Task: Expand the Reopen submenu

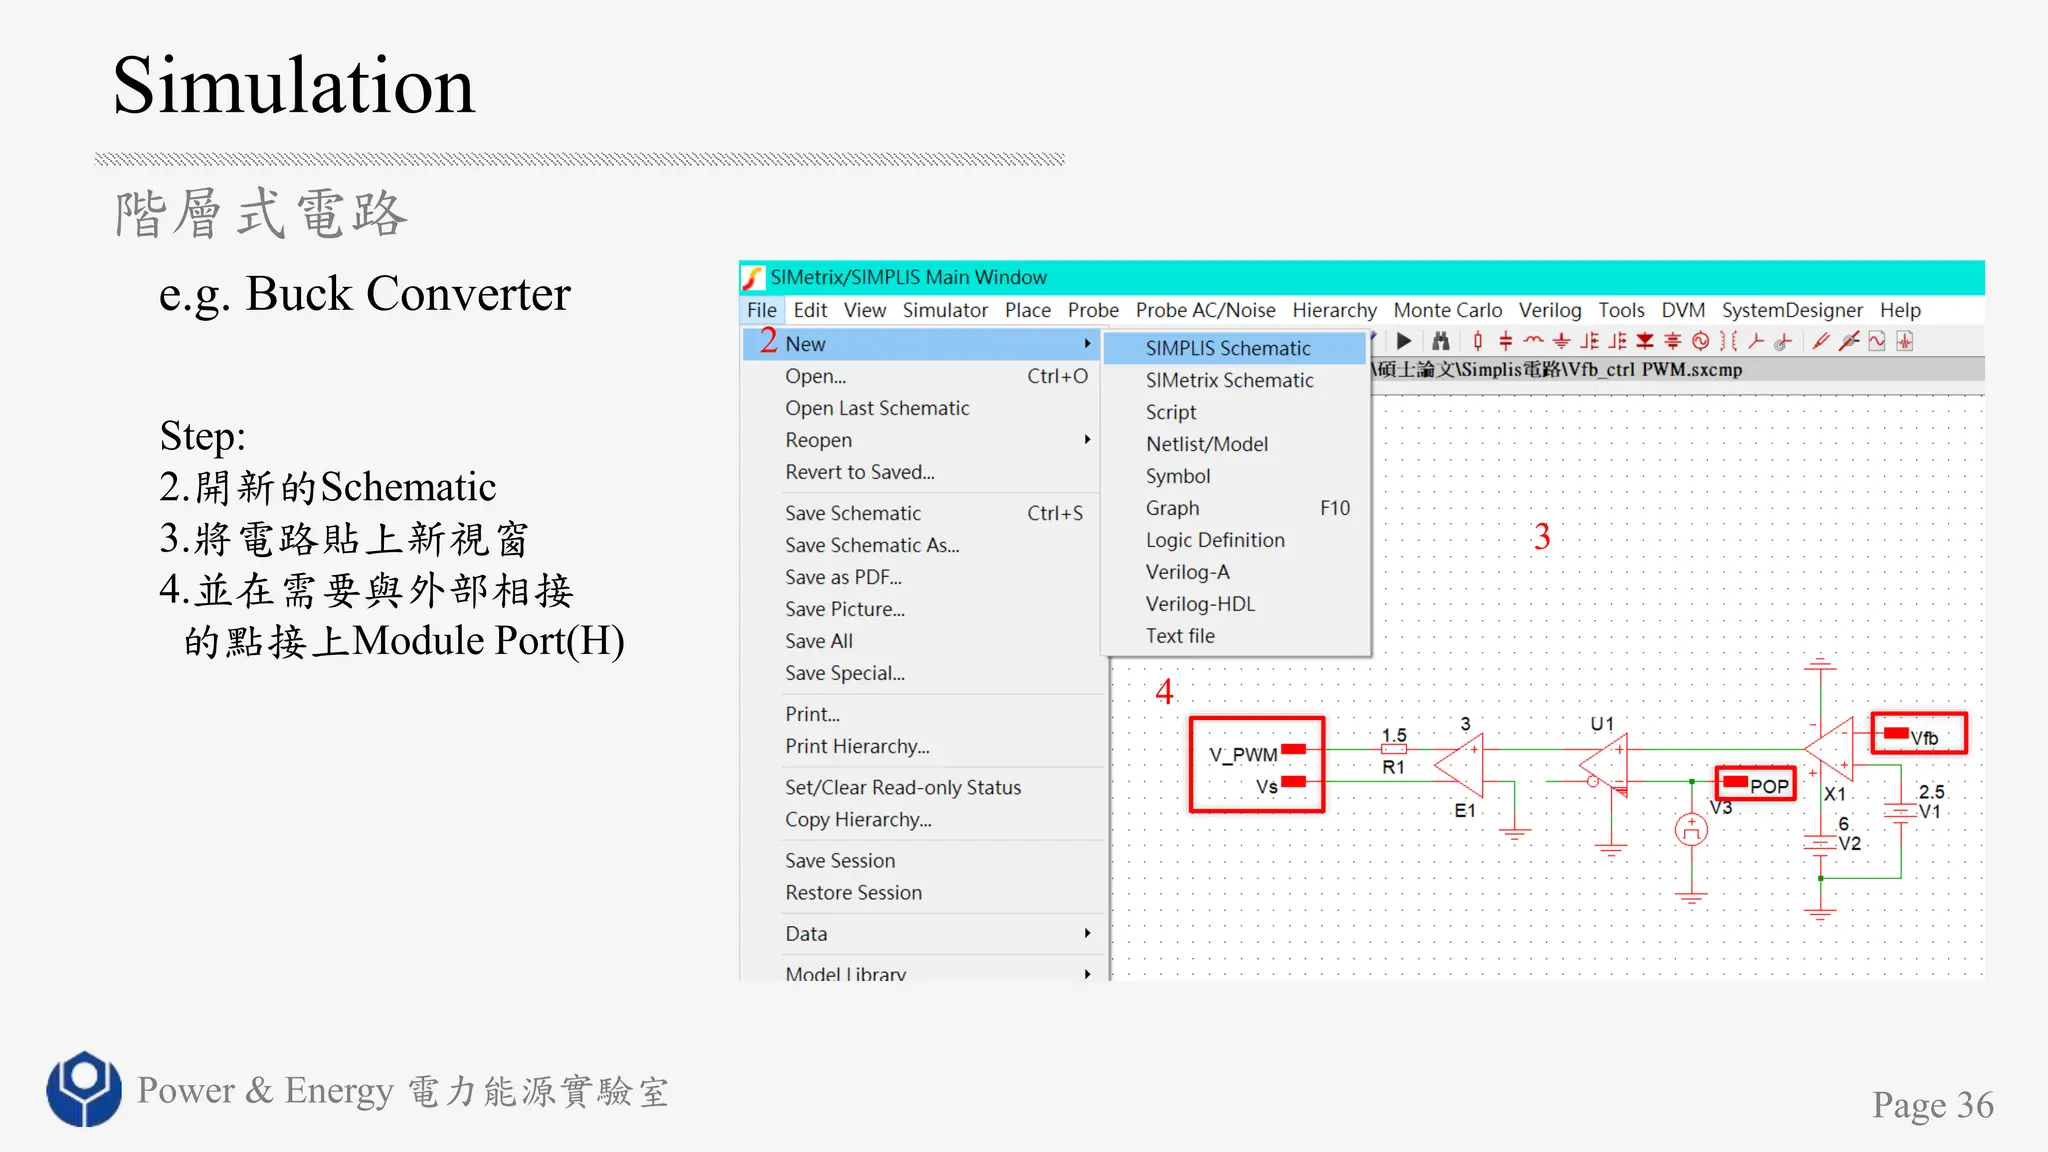Action: pos(1087,440)
